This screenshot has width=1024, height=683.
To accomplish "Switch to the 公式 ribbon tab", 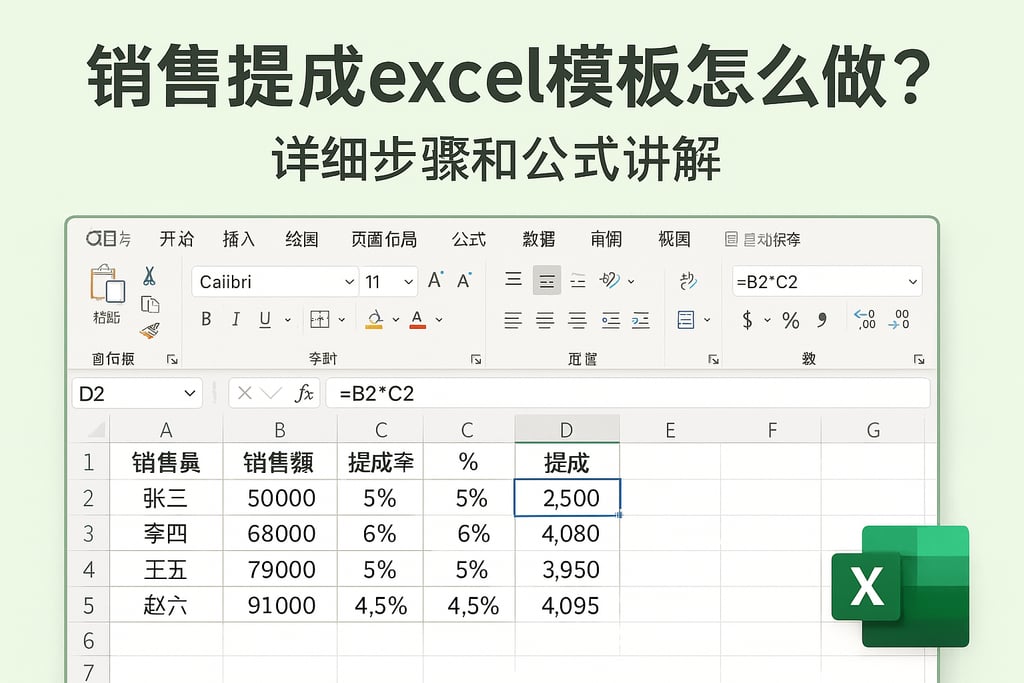I will pos(467,239).
